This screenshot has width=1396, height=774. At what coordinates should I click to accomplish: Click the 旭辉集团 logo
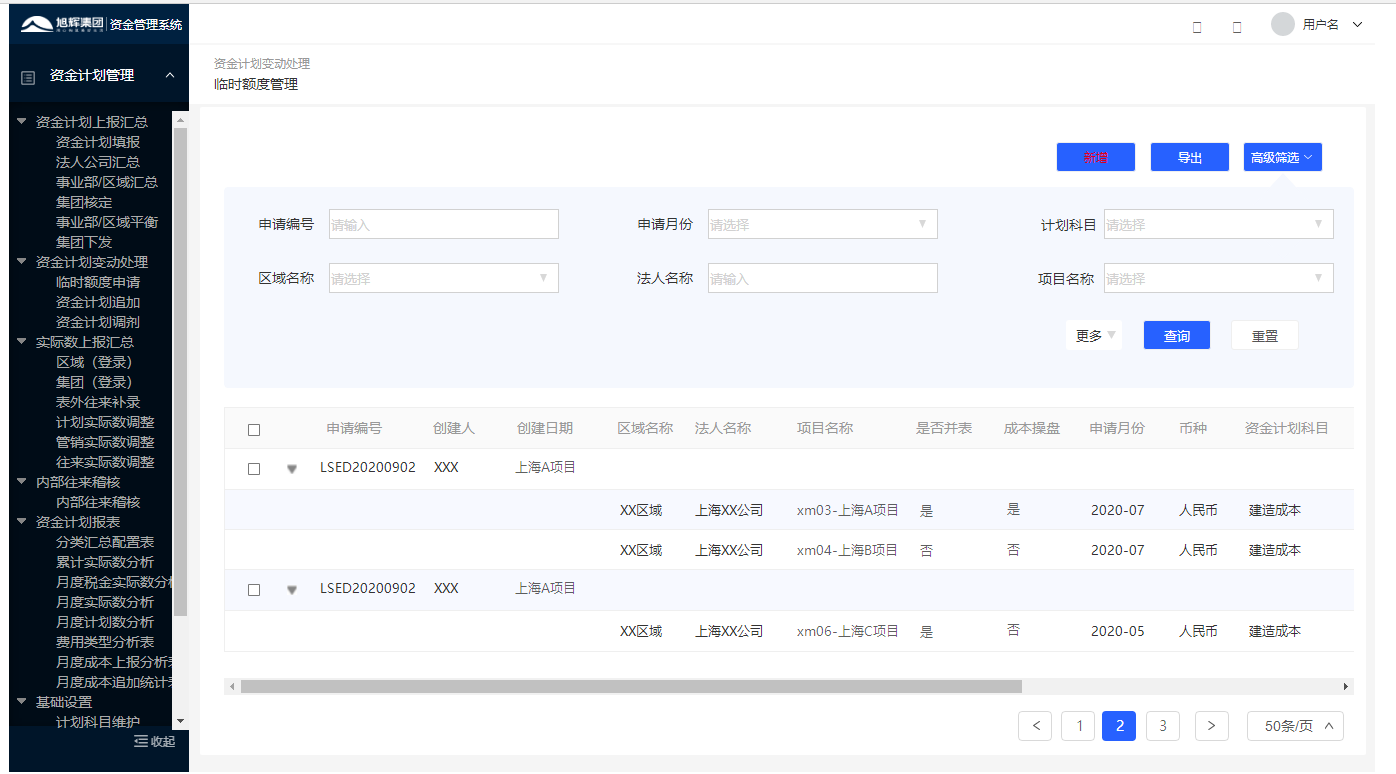point(61,24)
